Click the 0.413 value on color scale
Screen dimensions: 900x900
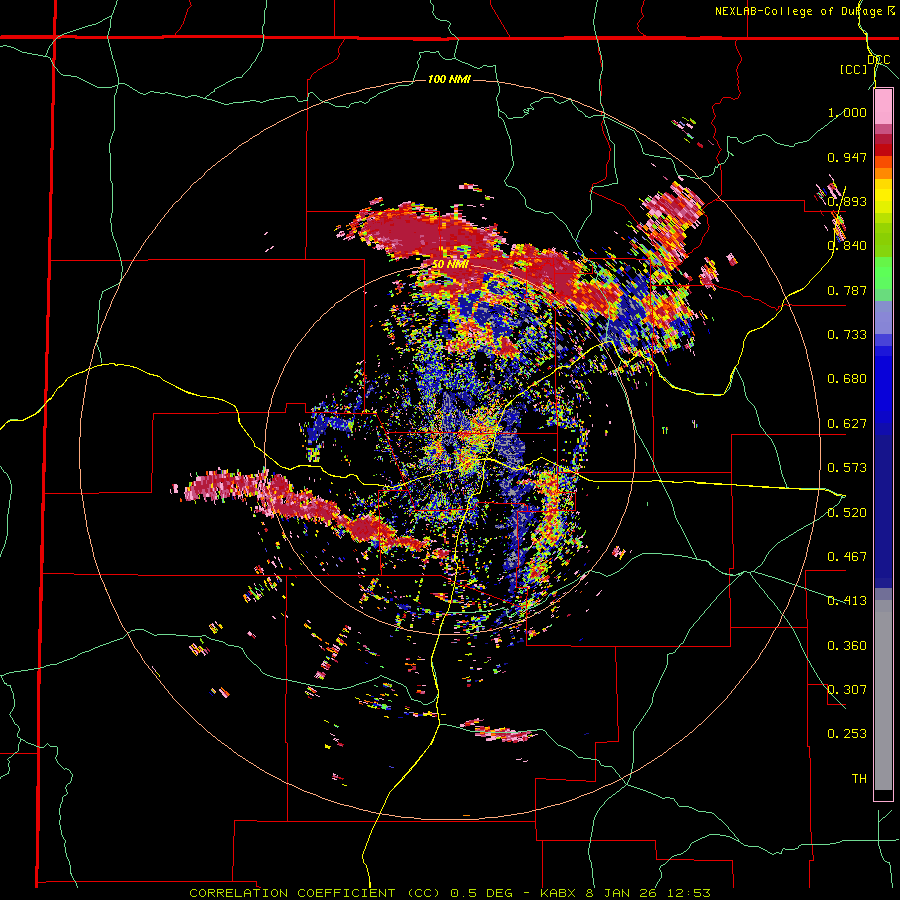(x=847, y=601)
